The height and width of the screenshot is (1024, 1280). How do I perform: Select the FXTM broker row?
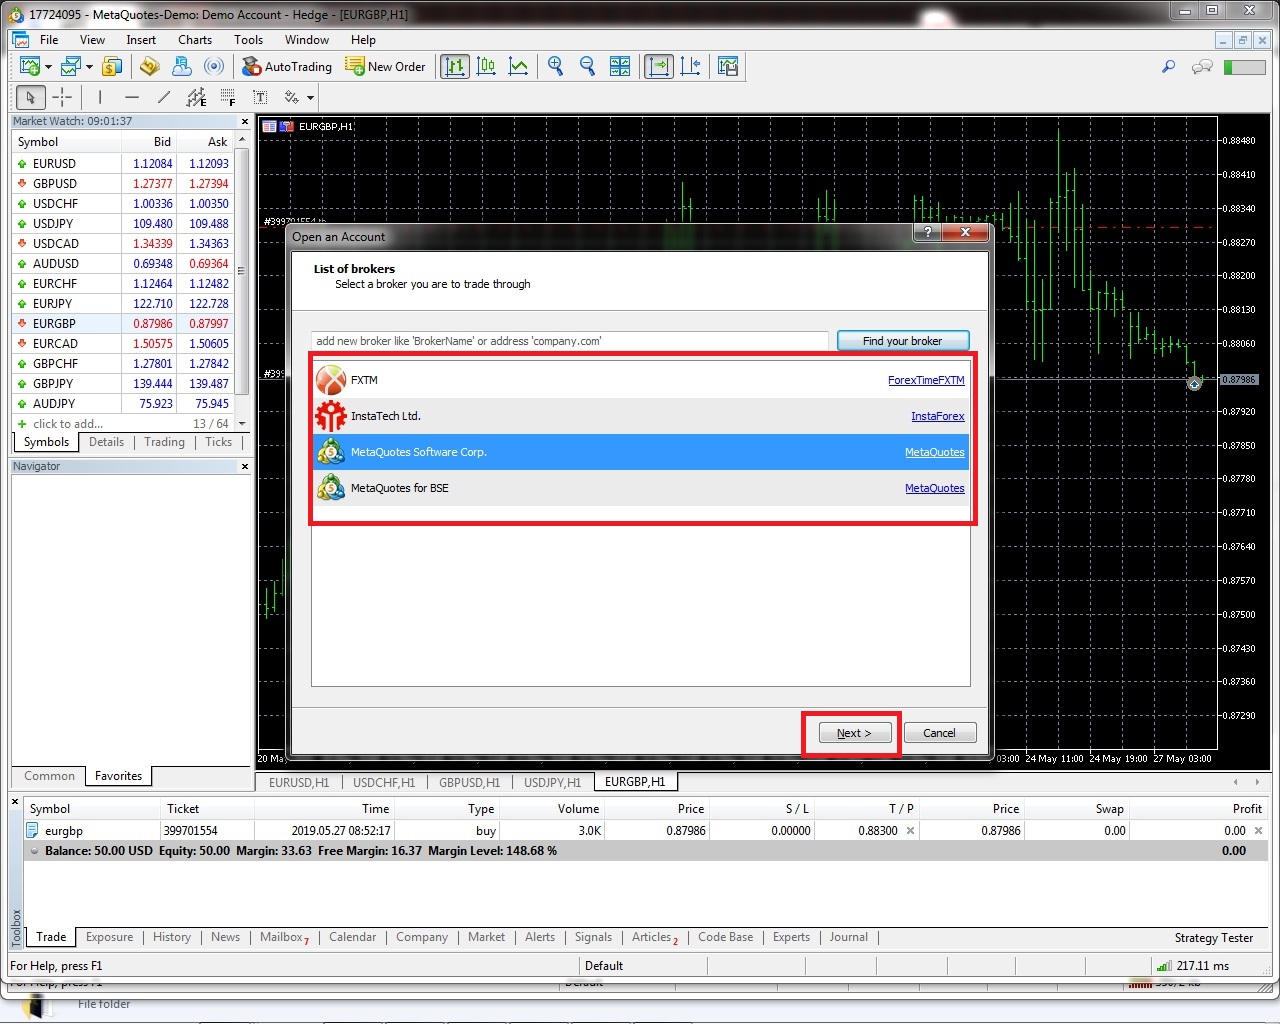(x=641, y=380)
